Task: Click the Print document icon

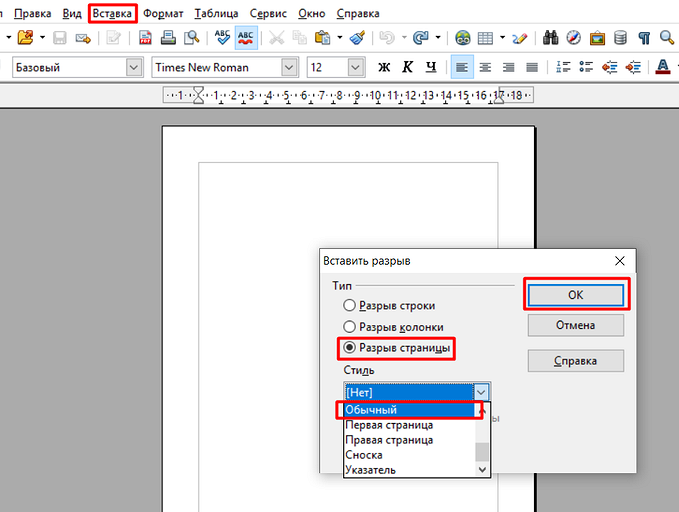Action: (168, 38)
